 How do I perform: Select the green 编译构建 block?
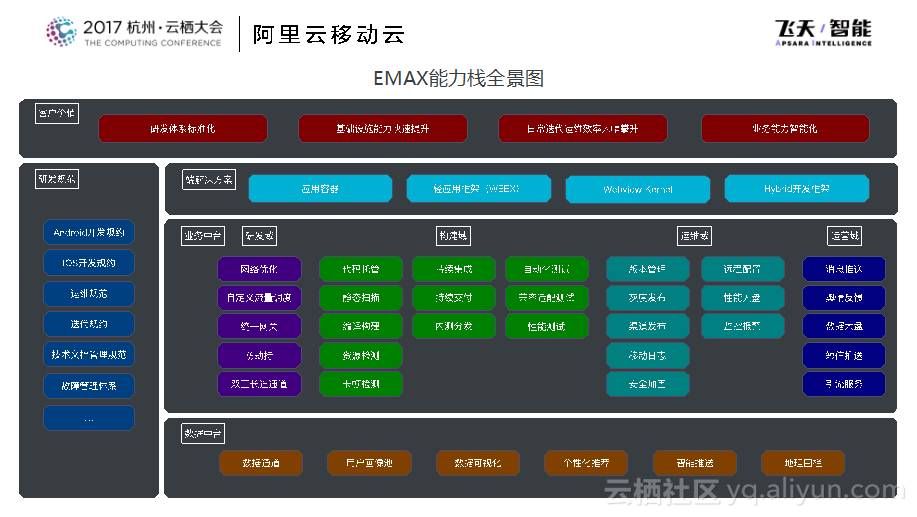(361, 326)
